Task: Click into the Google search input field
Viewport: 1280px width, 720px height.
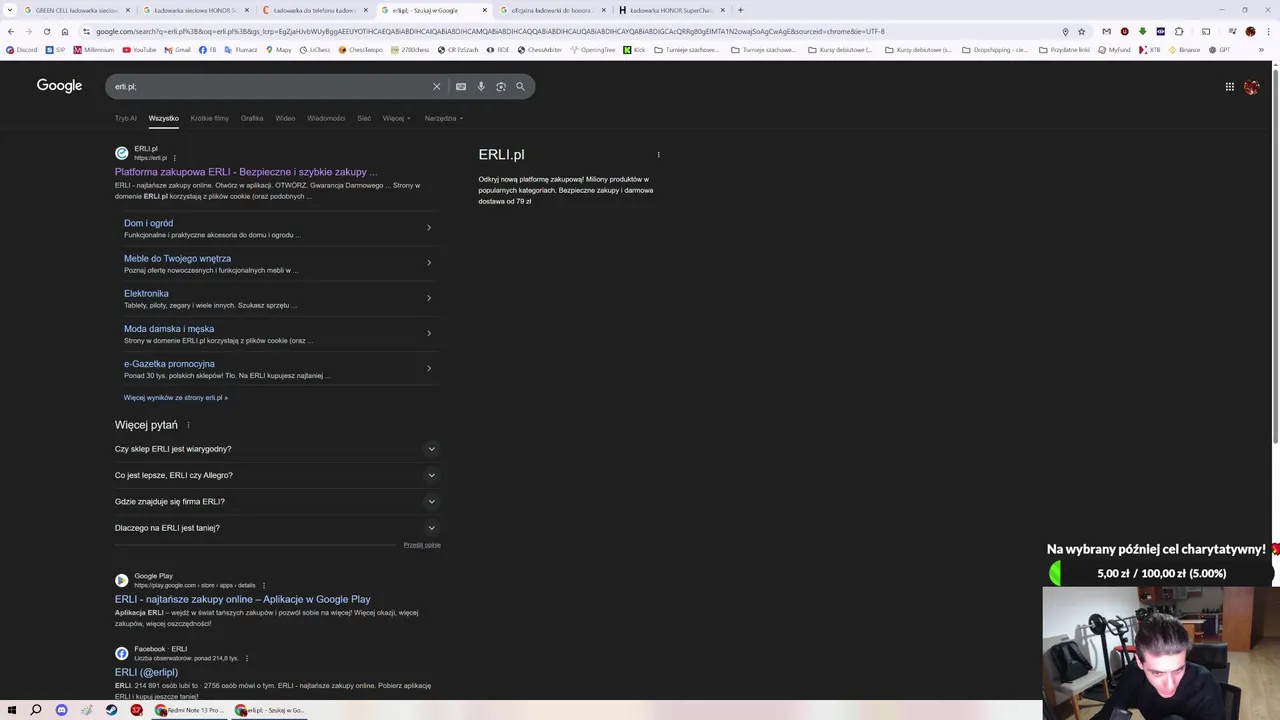Action: click(270, 87)
